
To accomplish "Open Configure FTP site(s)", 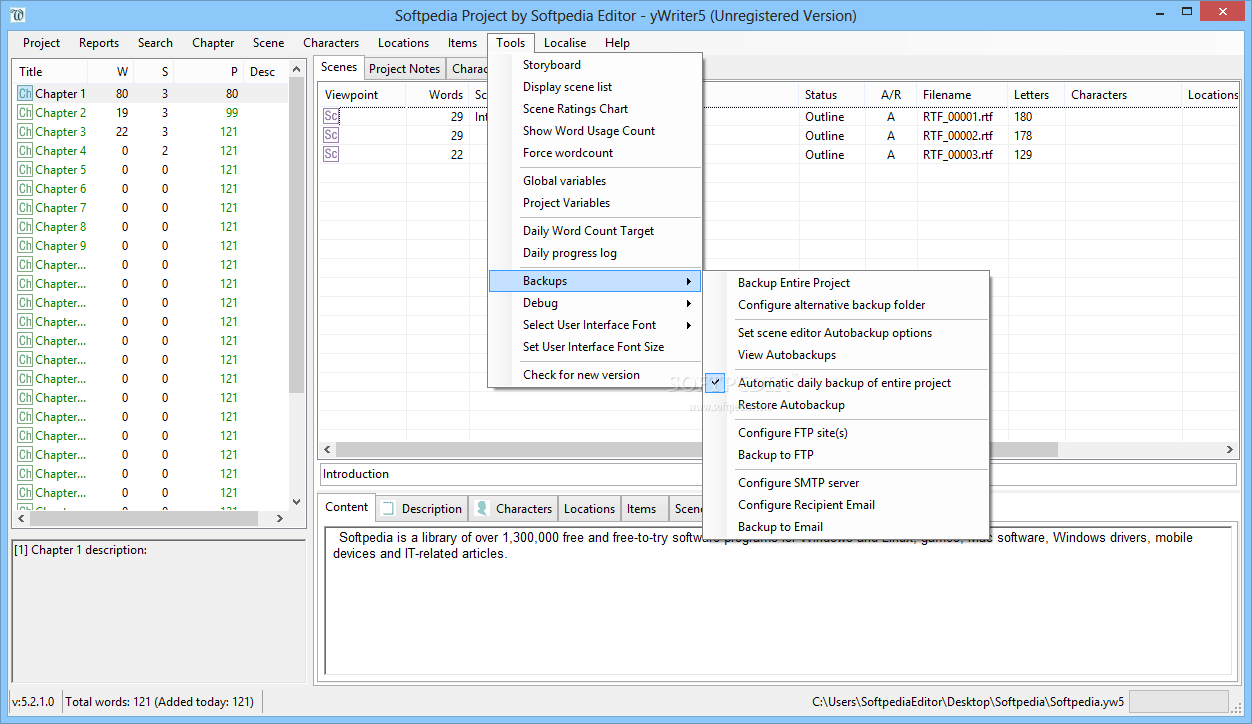I will point(846,433).
